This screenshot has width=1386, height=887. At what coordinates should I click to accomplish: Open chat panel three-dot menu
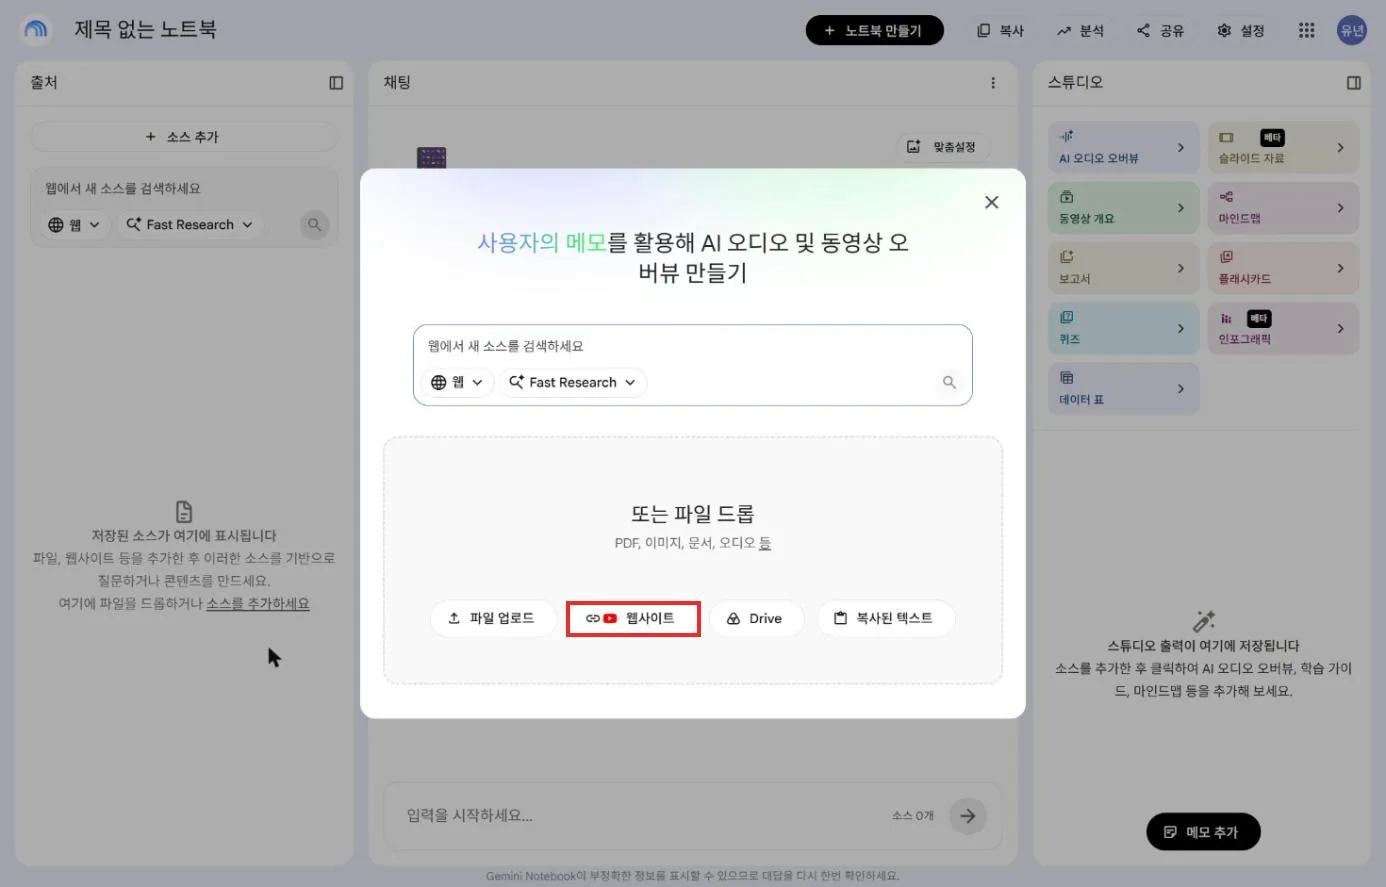[993, 83]
